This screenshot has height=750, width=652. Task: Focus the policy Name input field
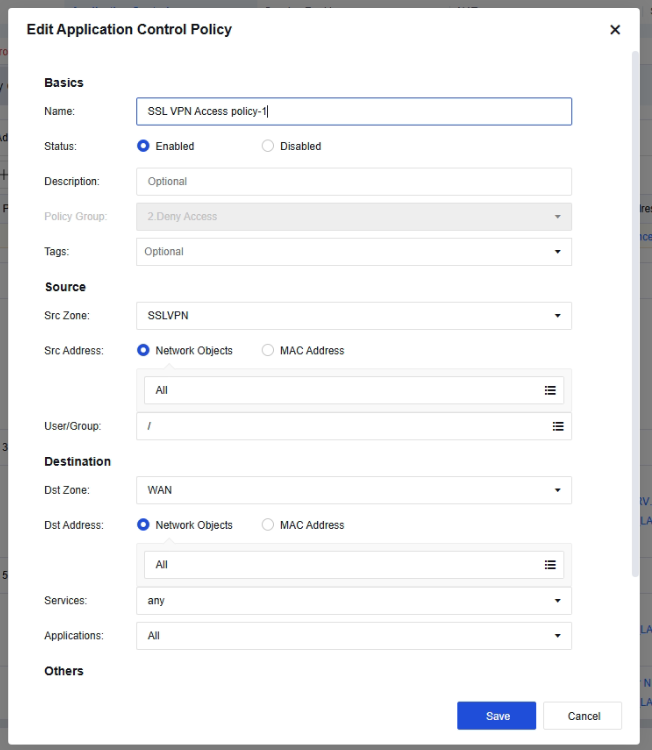click(x=354, y=111)
